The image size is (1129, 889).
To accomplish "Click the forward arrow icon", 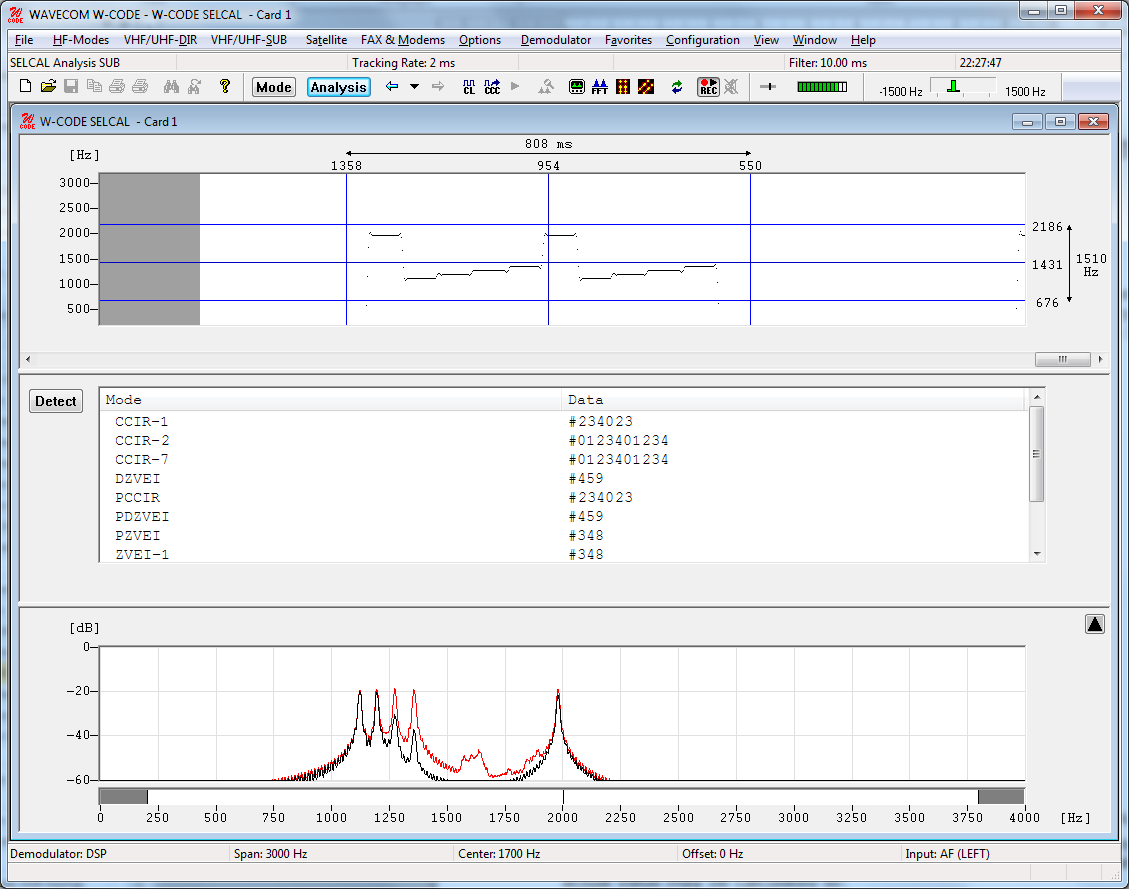I will [x=438, y=86].
